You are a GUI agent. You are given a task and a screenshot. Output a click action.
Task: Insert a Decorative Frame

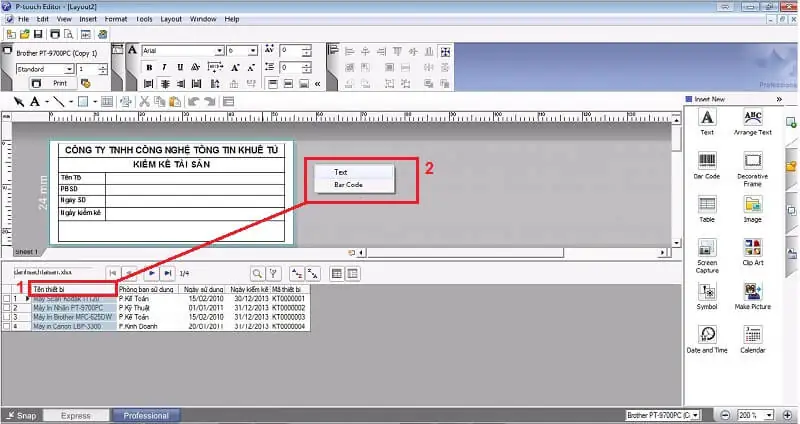[x=753, y=169]
